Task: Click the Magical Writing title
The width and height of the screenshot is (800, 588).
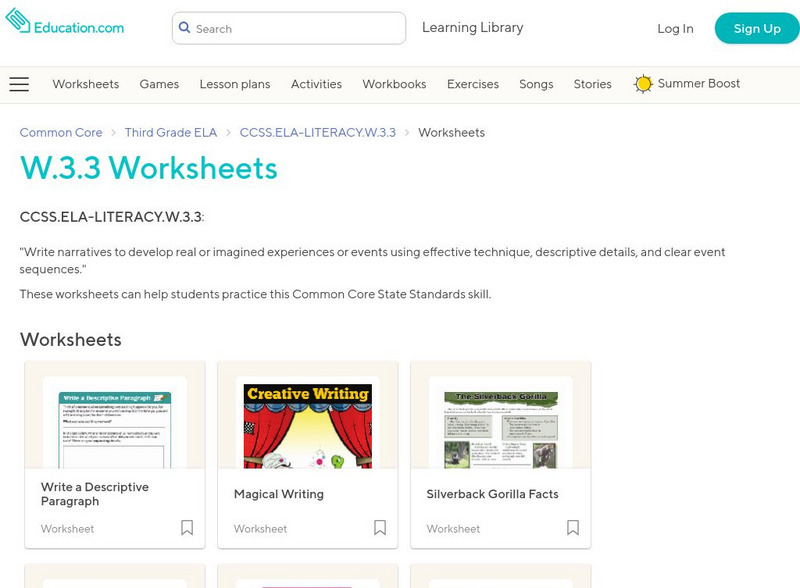Action: tap(279, 494)
